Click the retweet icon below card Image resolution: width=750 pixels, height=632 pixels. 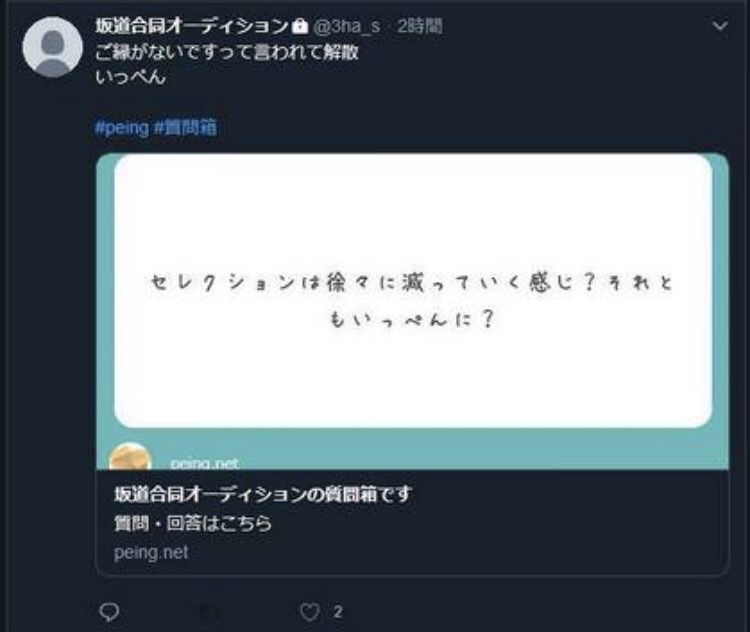210,612
